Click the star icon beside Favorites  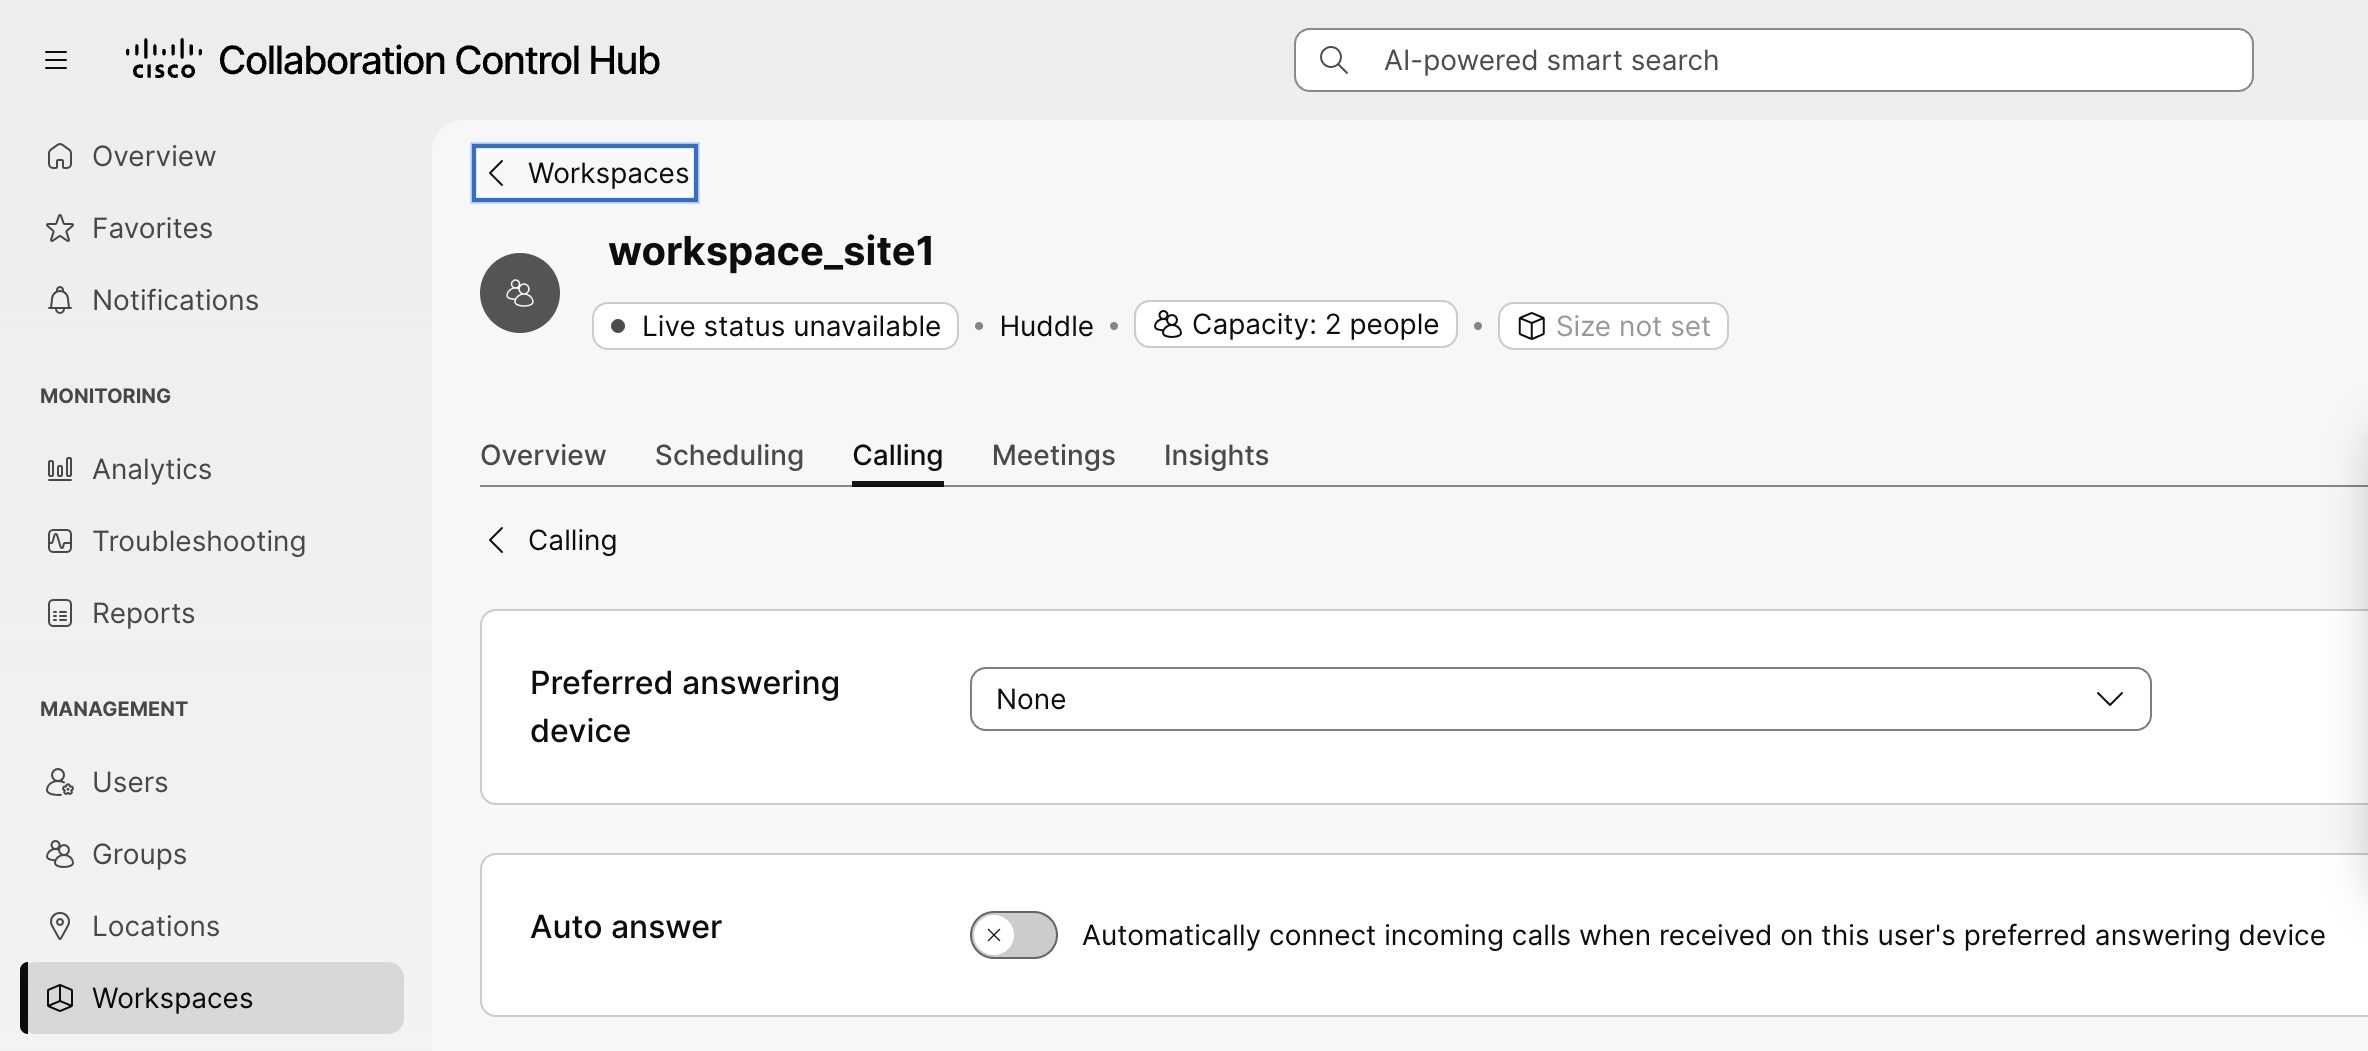click(60, 228)
